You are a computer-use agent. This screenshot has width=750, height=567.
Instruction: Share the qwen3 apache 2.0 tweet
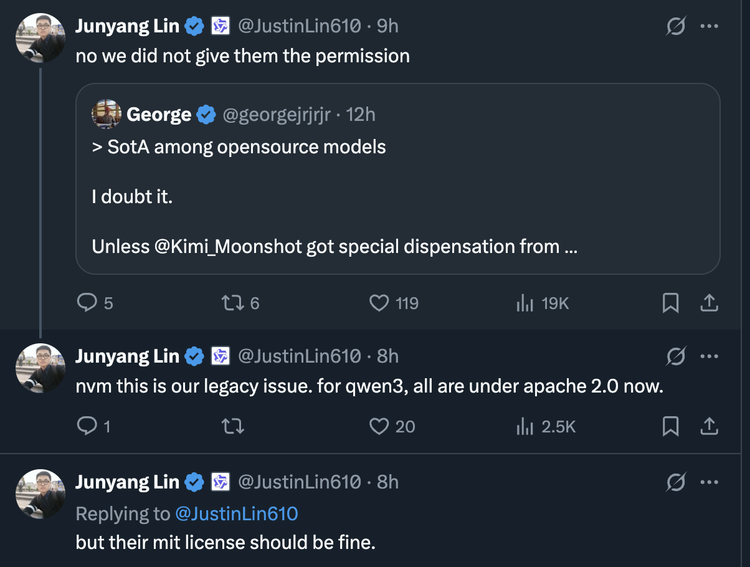coord(708,426)
